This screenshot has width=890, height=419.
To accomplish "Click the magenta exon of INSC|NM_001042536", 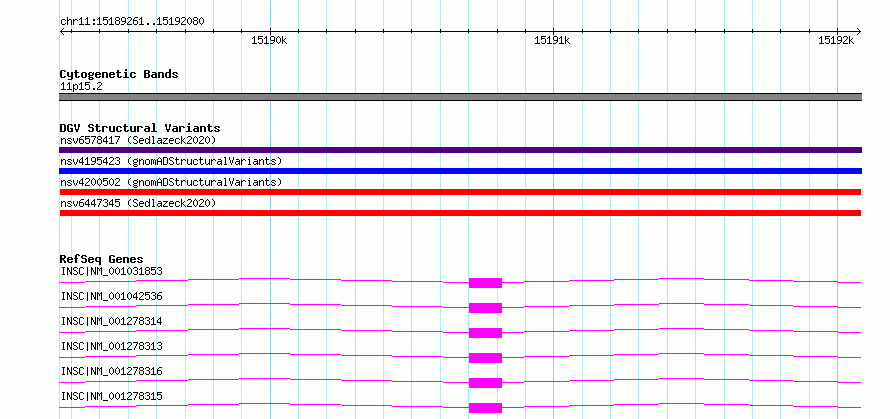I will 485,308.
